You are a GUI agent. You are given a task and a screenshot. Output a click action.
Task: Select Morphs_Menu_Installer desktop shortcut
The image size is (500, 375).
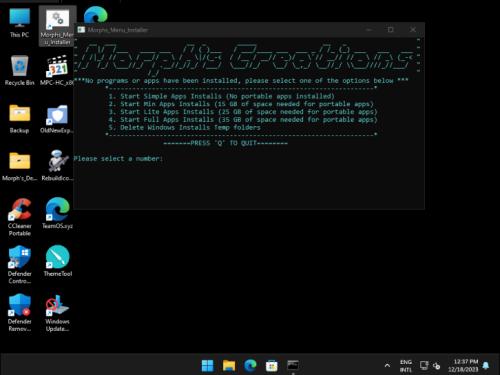pos(57,27)
